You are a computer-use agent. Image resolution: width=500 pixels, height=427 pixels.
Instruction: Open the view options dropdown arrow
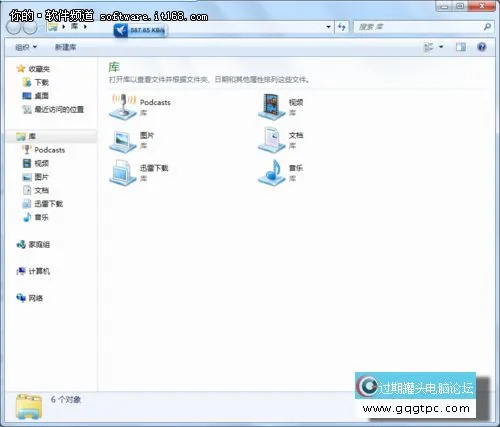click(441, 47)
